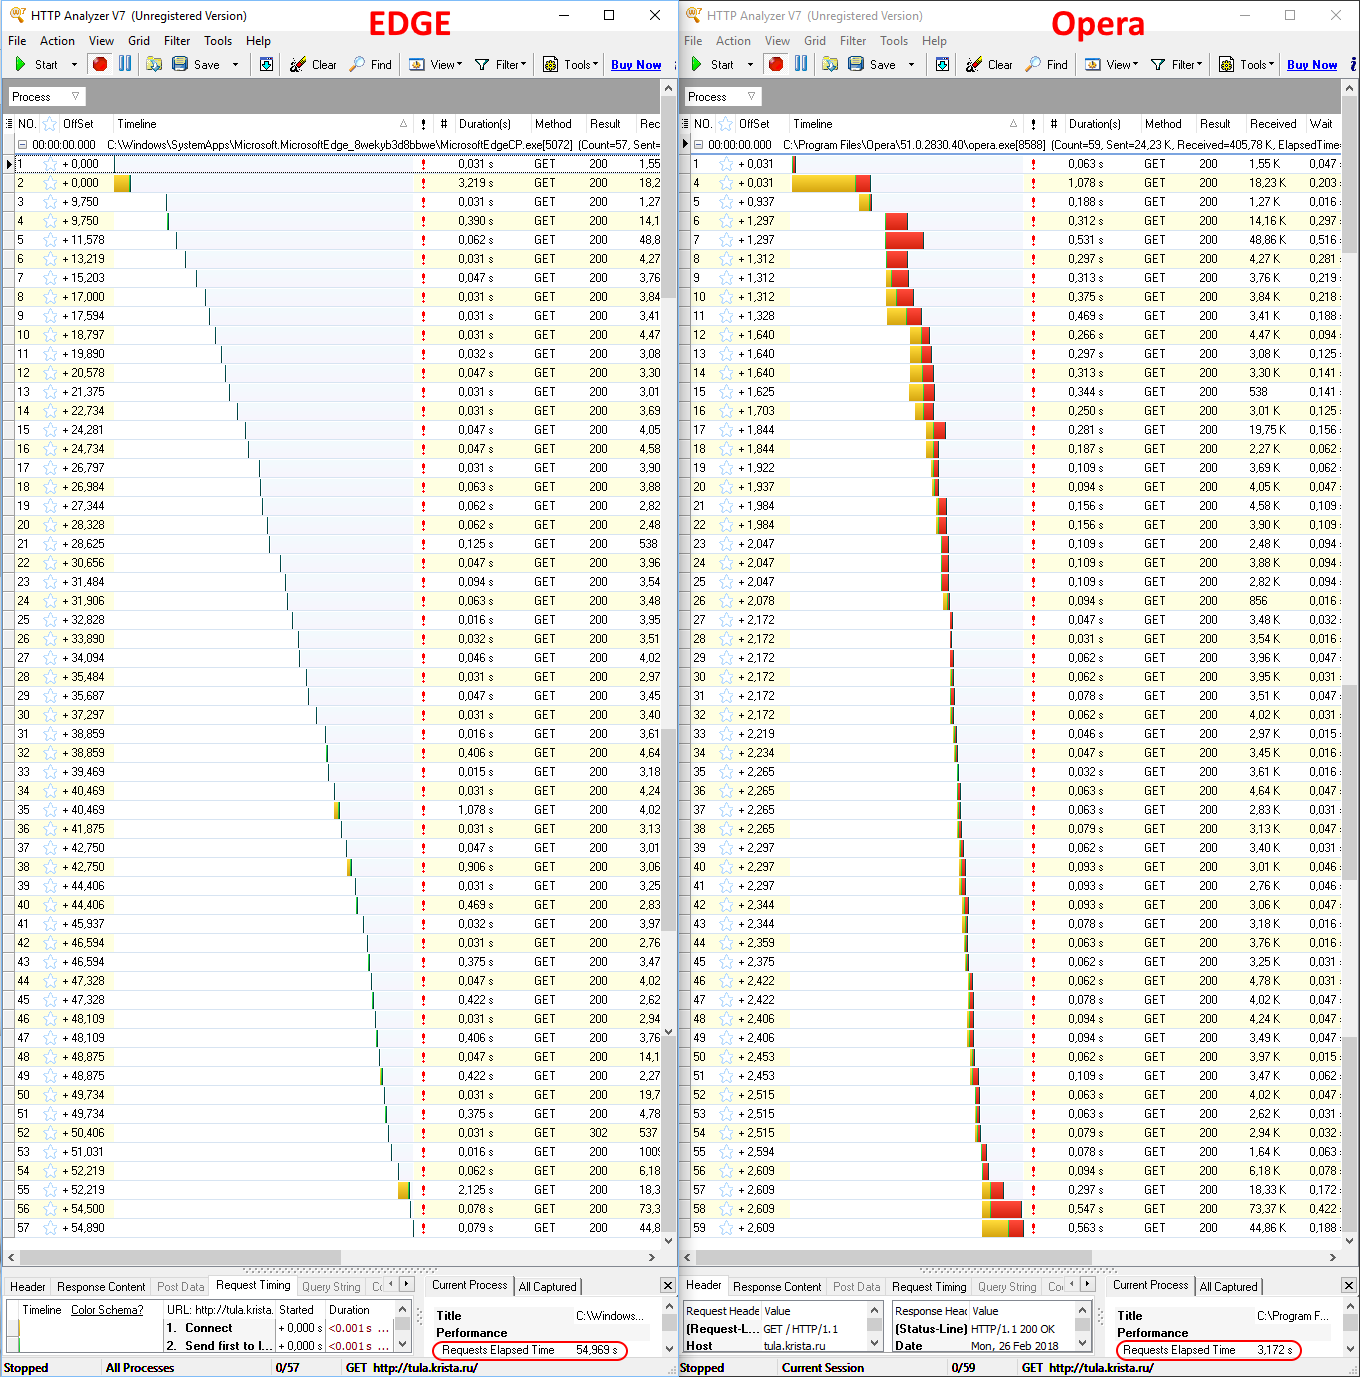This screenshot has height=1377, width=1360.
Task: Switch to All Captured tab in EDGE window
Action: (x=547, y=1287)
